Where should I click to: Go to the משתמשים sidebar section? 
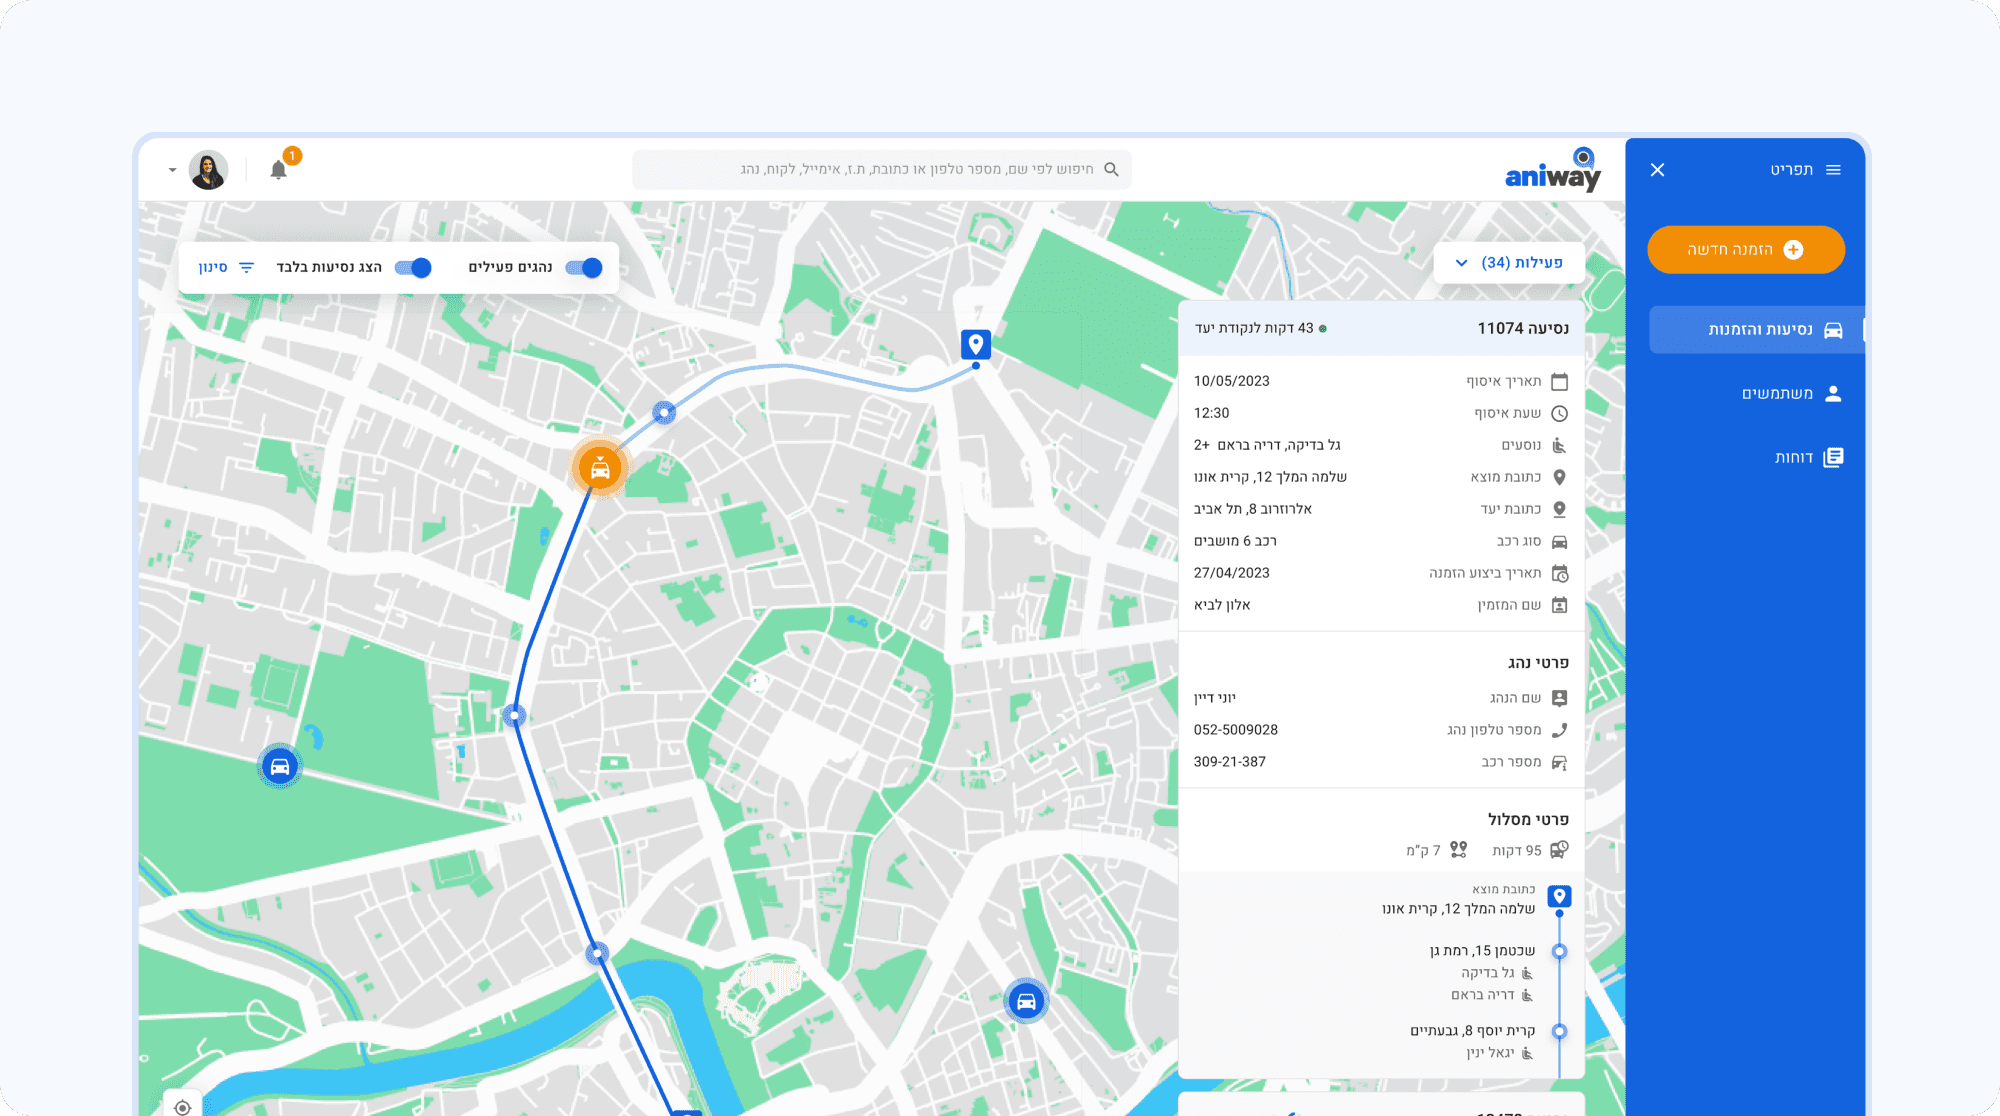pos(1792,394)
